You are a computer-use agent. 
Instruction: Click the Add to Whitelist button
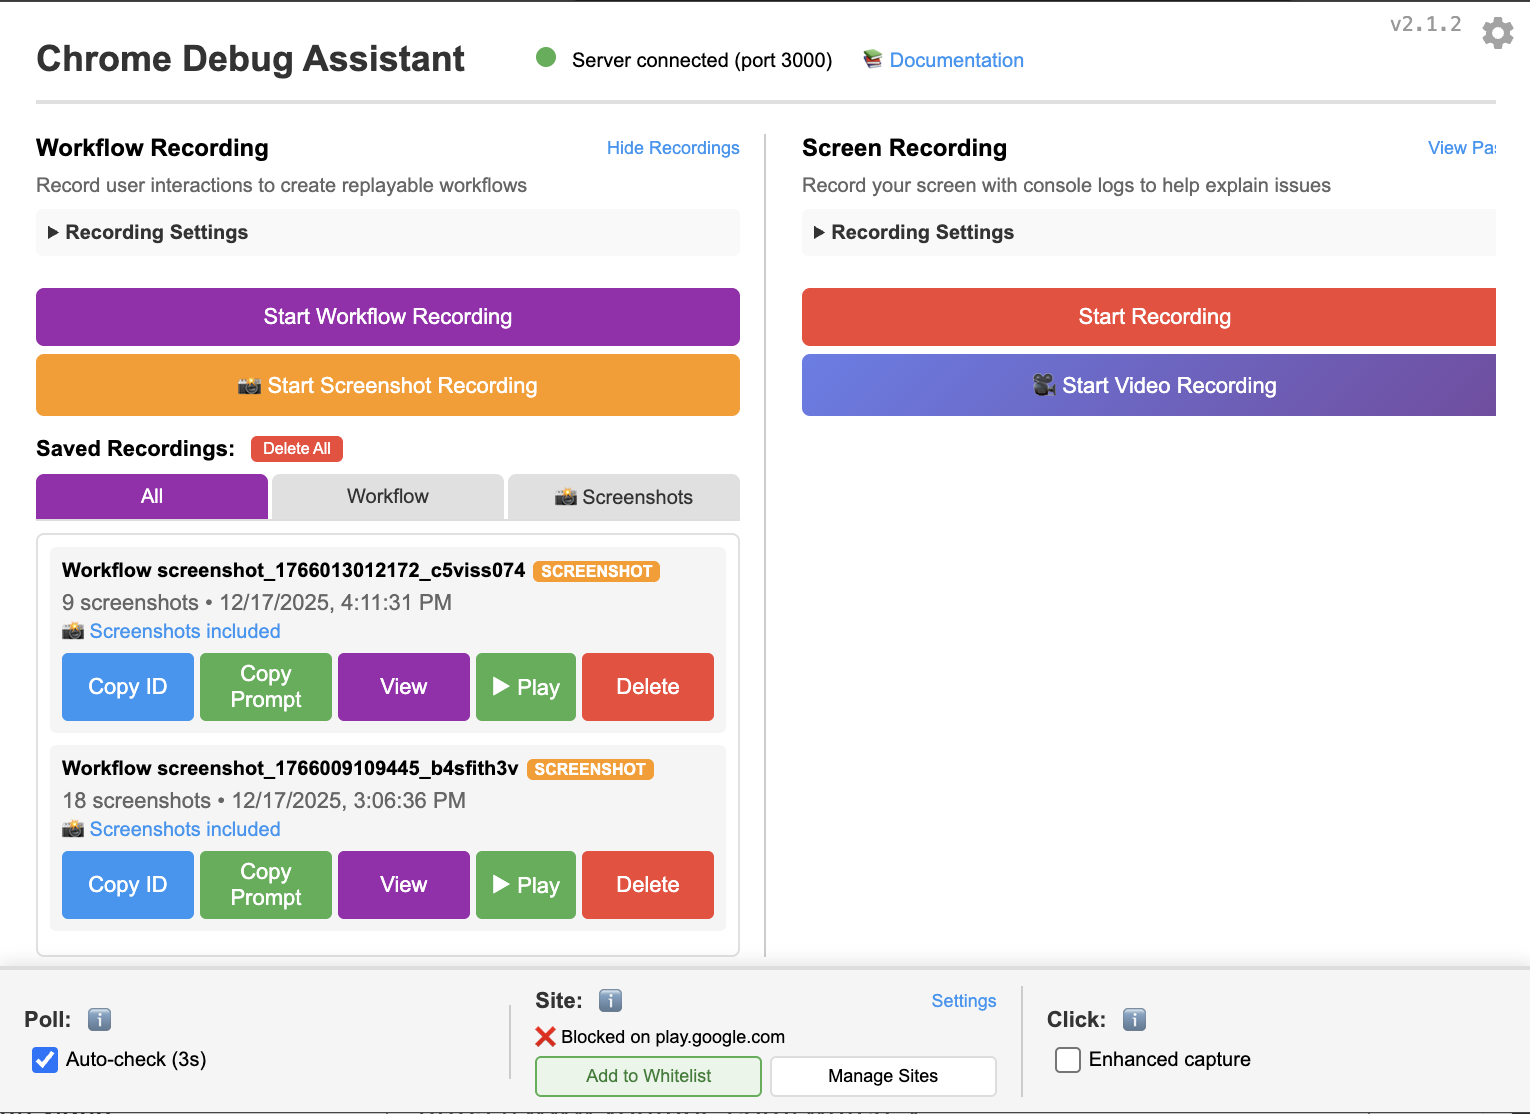coord(647,1076)
